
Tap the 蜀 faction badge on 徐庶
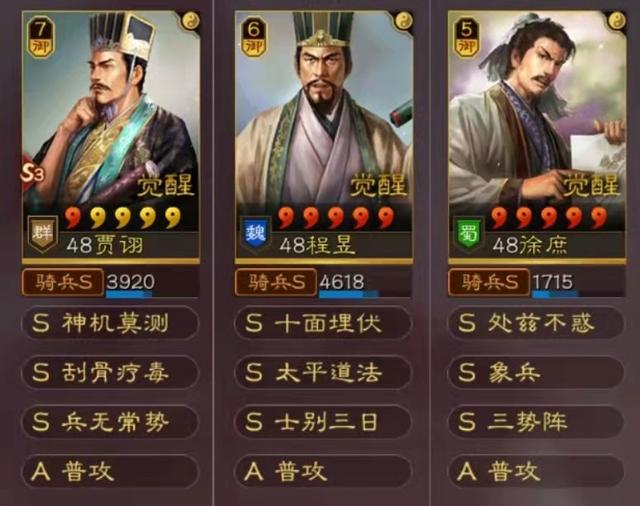(x=469, y=233)
